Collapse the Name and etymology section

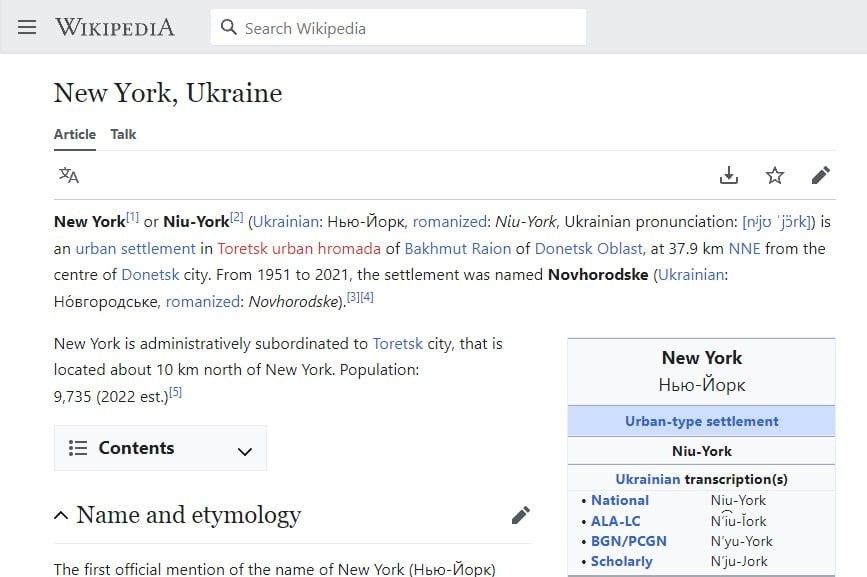point(61,516)
